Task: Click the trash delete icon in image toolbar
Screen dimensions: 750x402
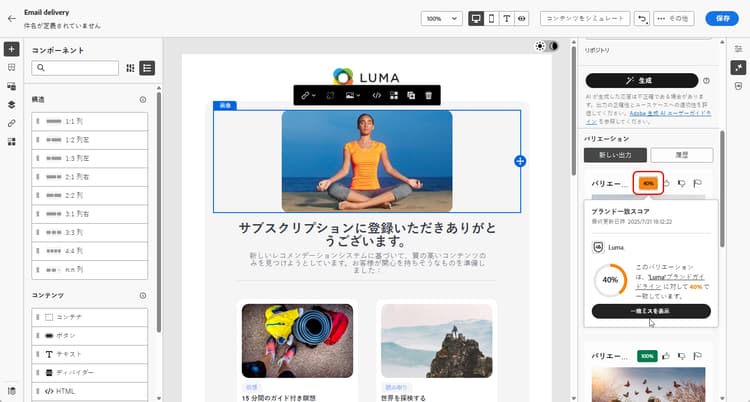Action: [429, 95]
